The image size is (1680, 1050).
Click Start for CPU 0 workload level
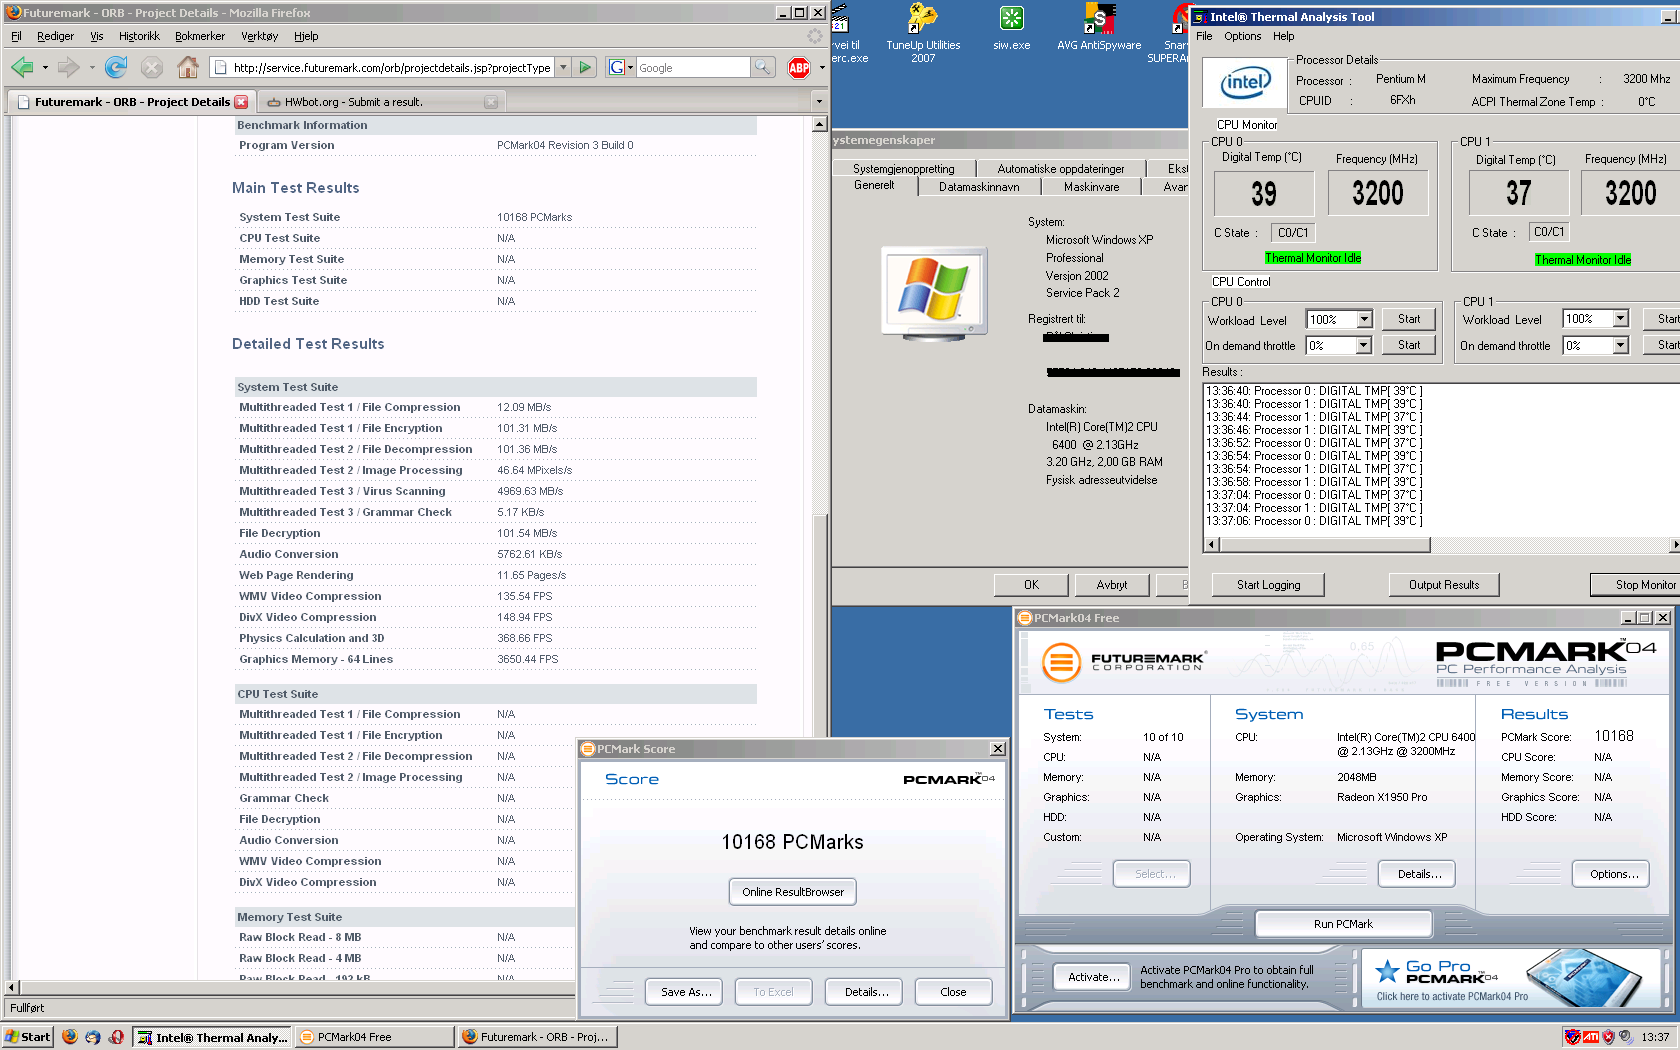[1409, 319]
